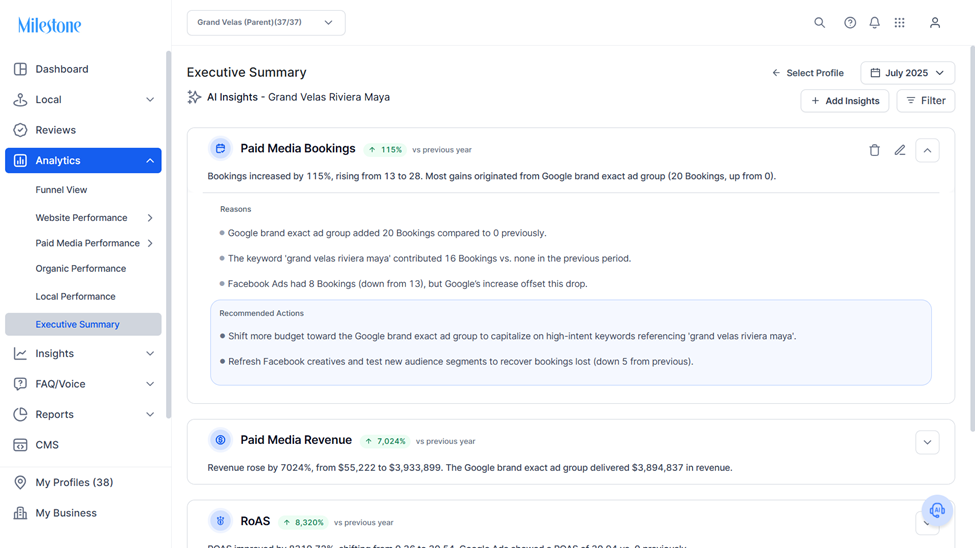Delete the Paid Media Bookings insight

(x=874, y=150)
